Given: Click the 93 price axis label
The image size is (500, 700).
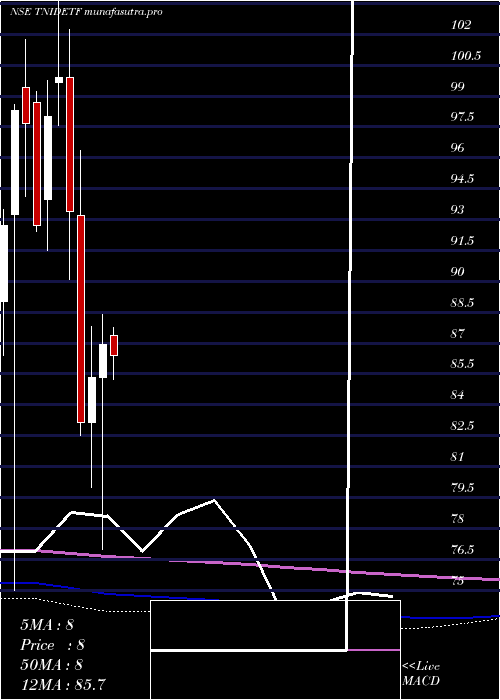Looking at the screenshot, I should coord(458,210).
